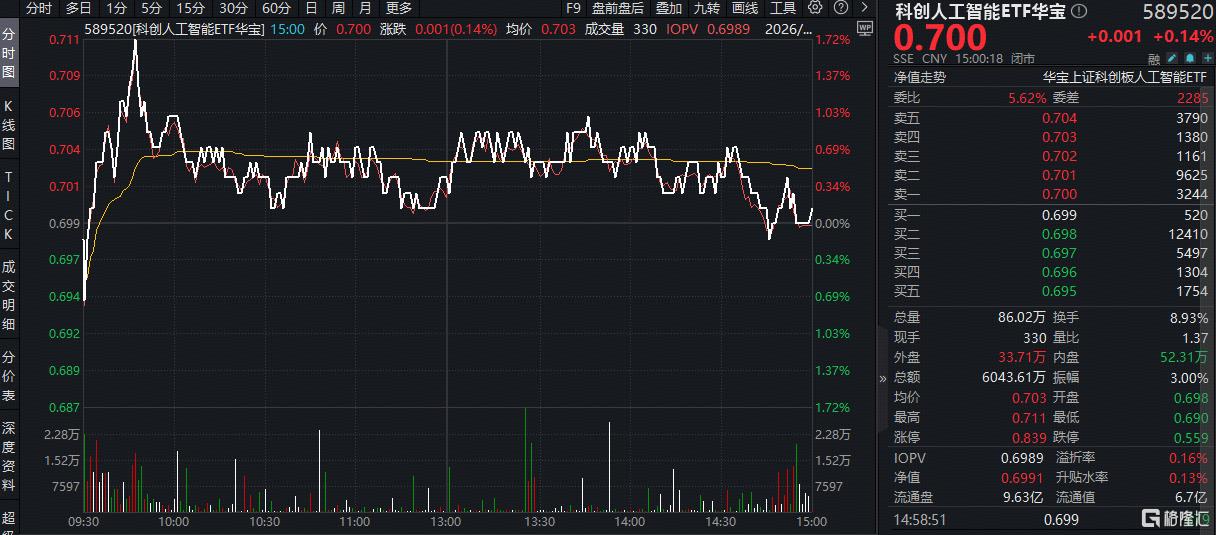Switch to 多日 multi-day tab
The height and width of the screenshot is (535, 1216).
(79, 8)
